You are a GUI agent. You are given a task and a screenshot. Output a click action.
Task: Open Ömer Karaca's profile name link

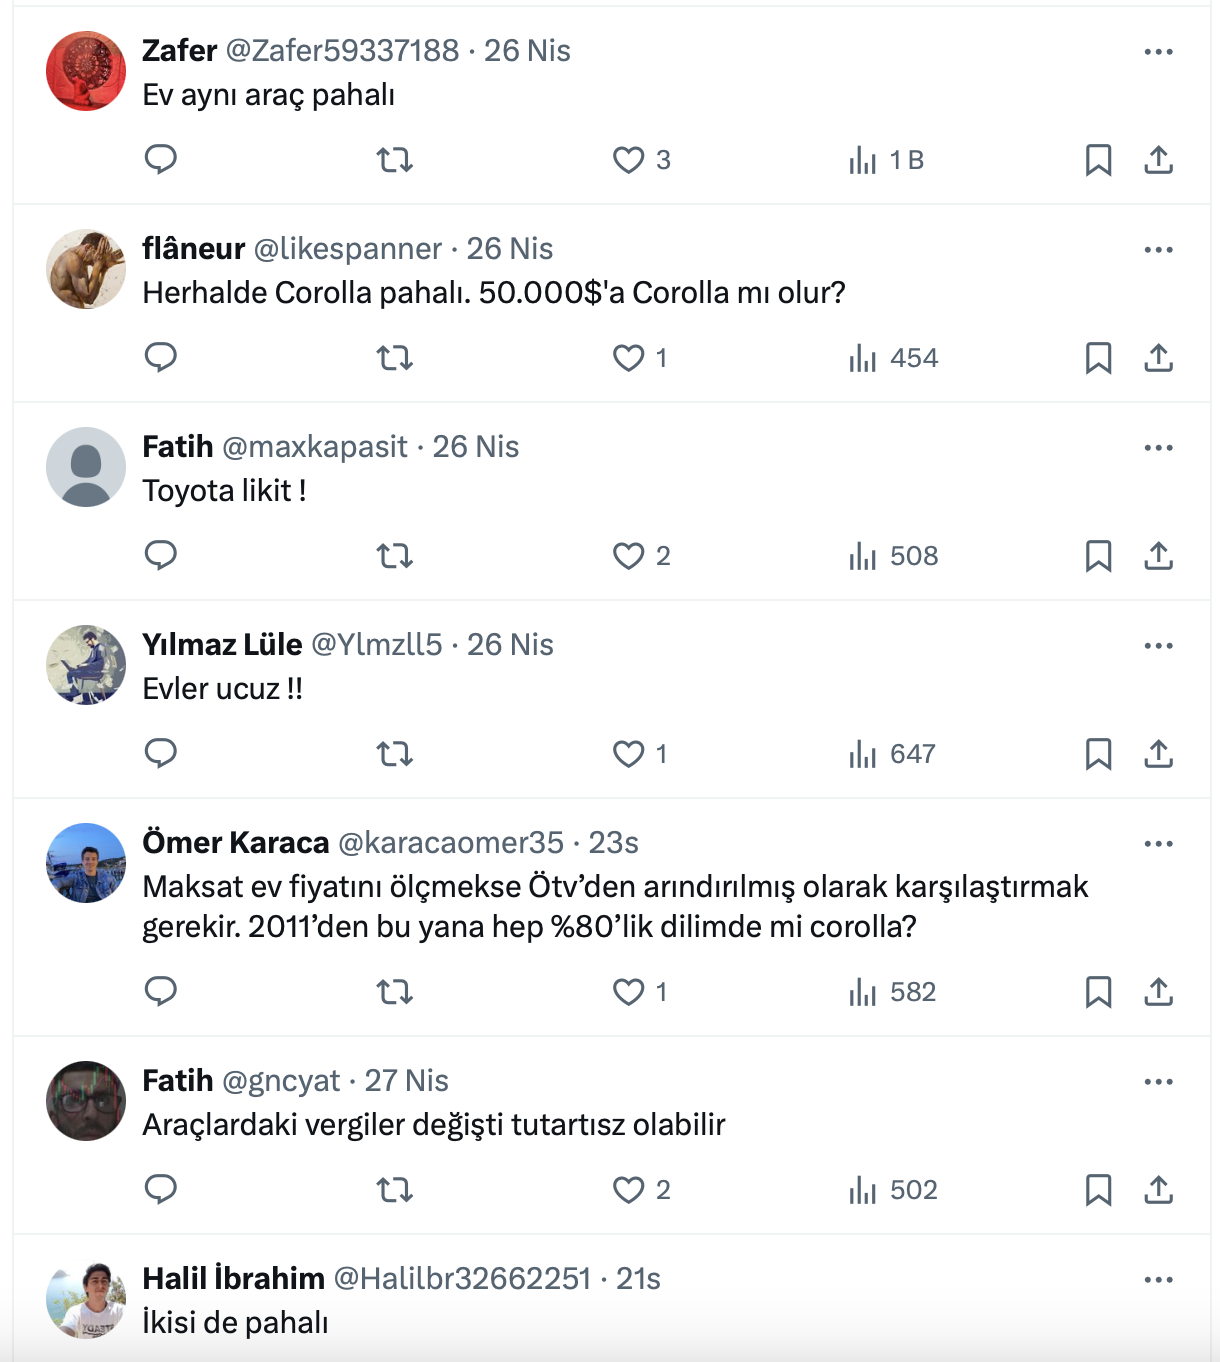236,843
